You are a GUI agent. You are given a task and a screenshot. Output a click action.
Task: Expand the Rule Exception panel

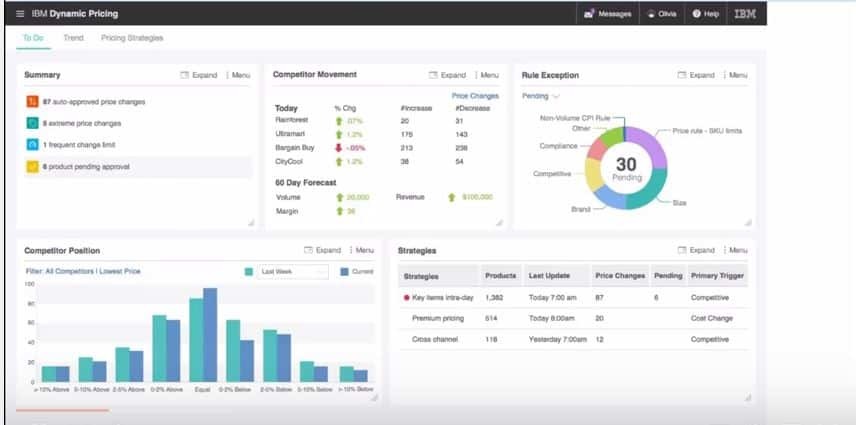pyautogui.click(x=696, y=75)
